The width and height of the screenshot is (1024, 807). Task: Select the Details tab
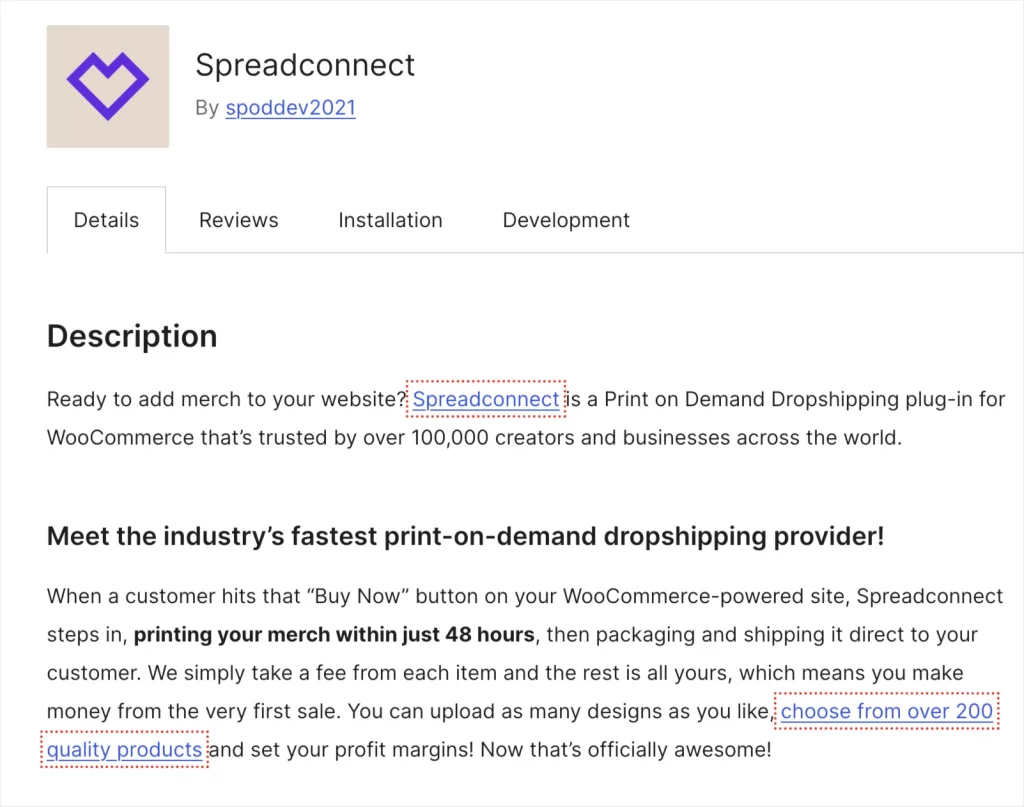click(x=106, y=219)
